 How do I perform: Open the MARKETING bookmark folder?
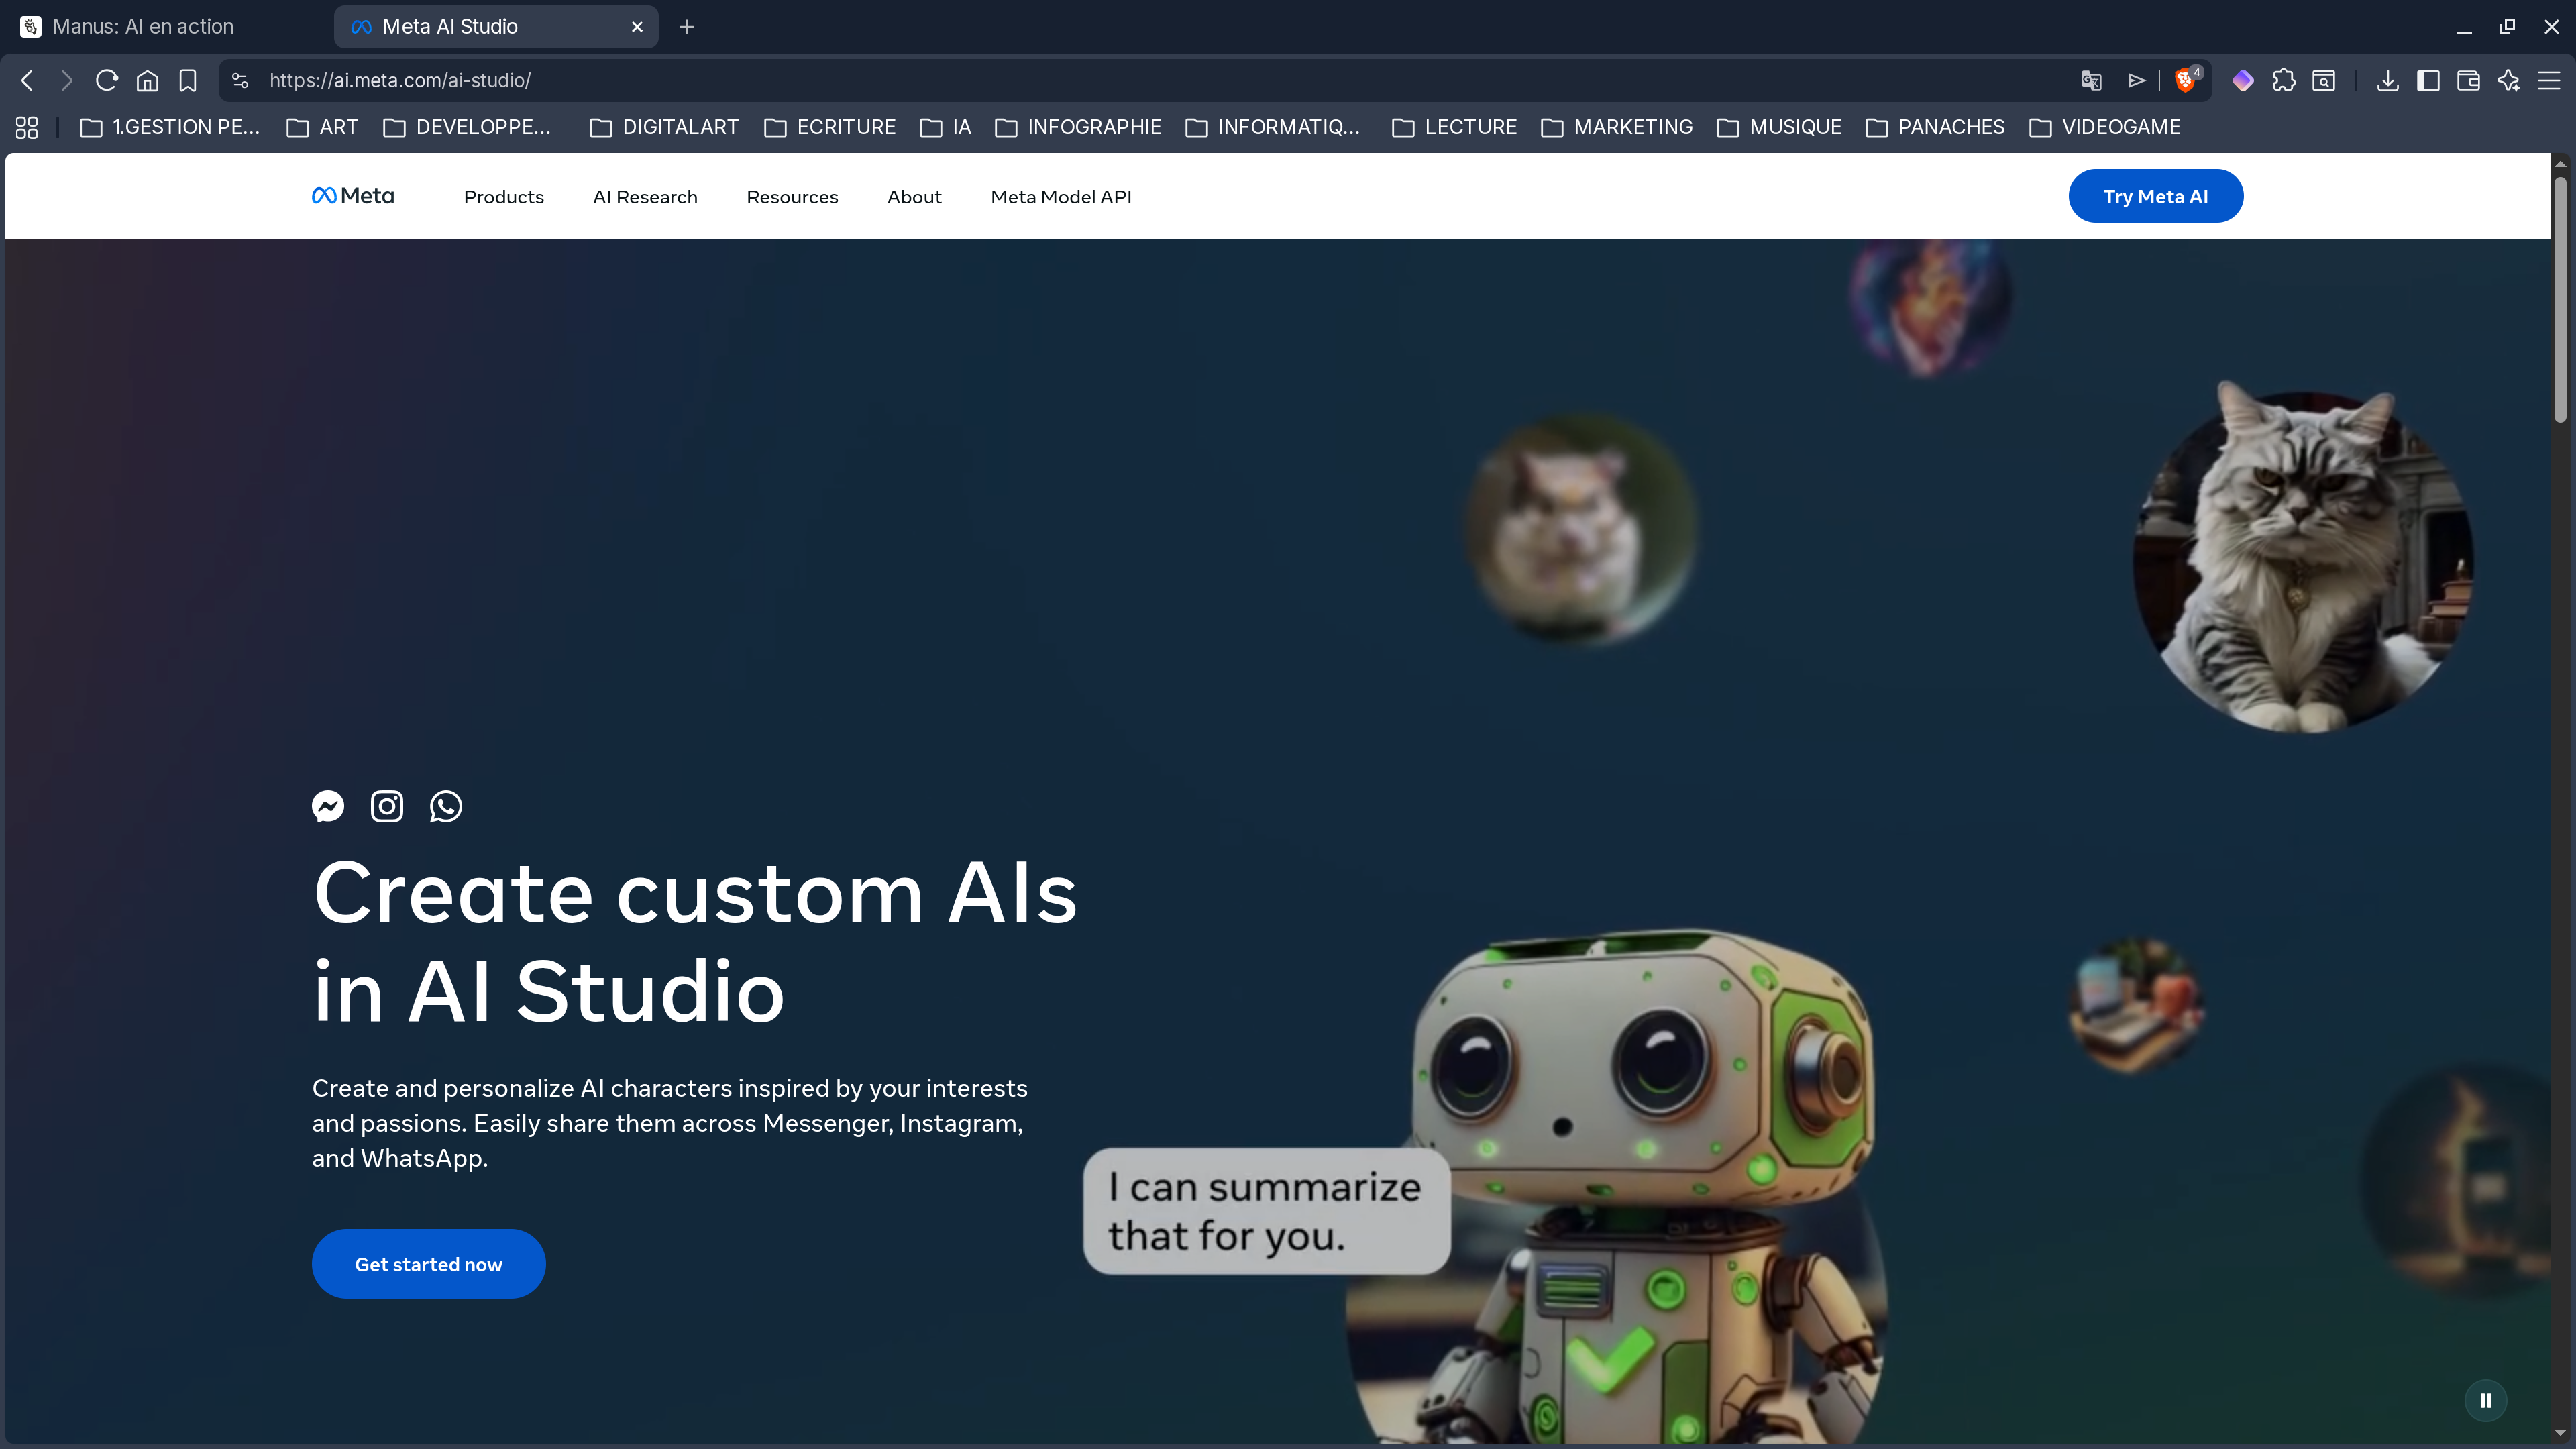(x=1617, y=127)
